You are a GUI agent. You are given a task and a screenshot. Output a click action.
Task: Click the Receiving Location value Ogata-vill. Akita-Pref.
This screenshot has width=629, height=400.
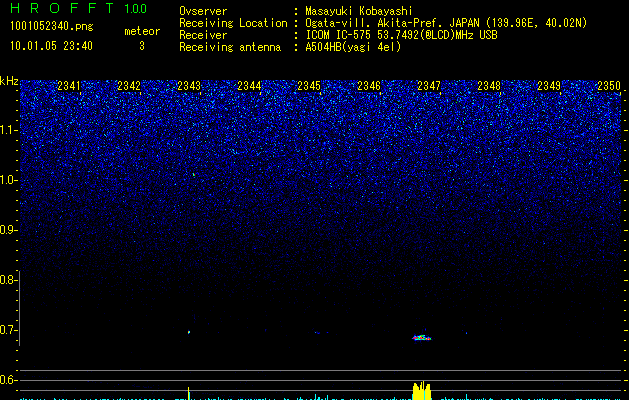click(375, 23)
